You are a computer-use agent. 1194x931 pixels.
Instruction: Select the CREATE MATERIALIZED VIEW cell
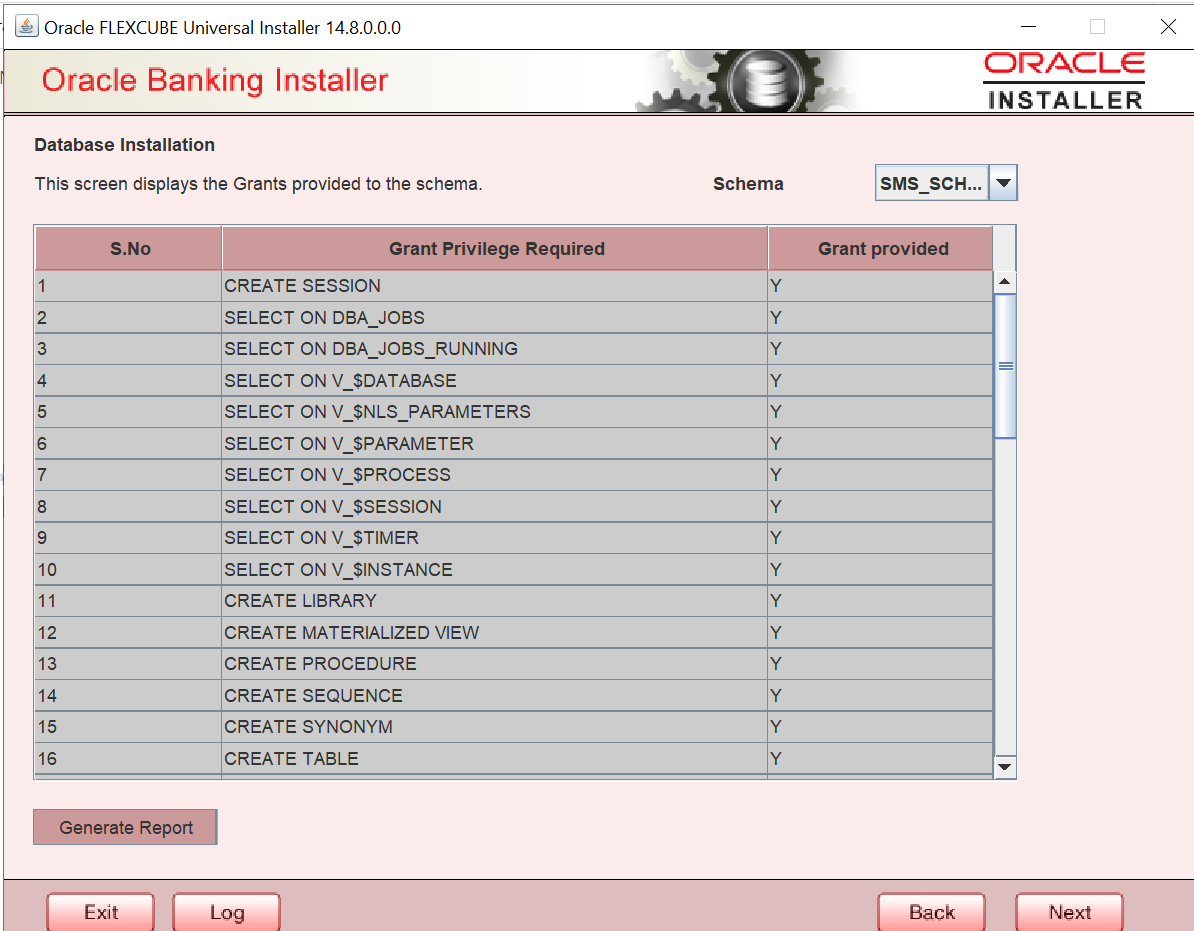(x=495, y=633)
